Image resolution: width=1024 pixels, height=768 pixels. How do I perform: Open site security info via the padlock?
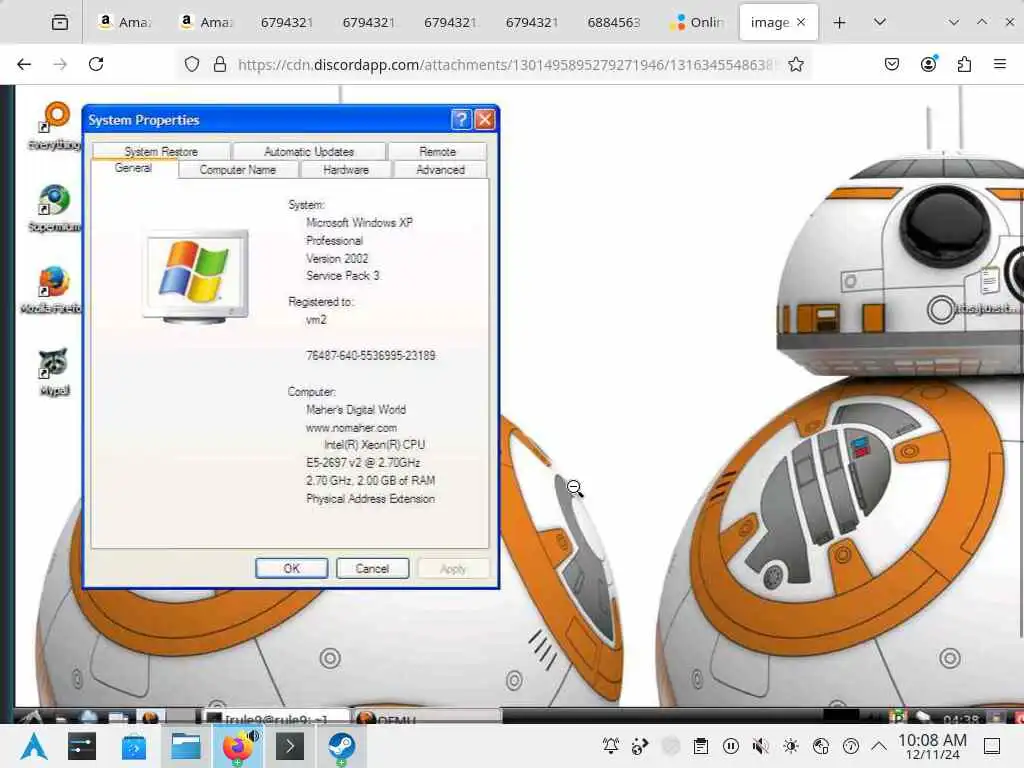tap(220, 64)
